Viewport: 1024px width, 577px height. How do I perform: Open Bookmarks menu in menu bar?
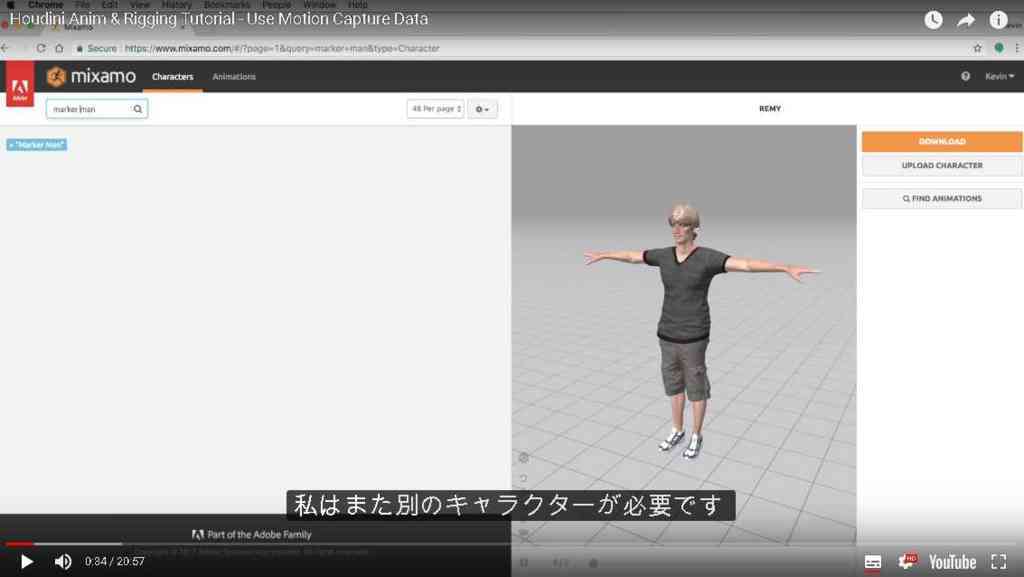(x=227, y=5)
